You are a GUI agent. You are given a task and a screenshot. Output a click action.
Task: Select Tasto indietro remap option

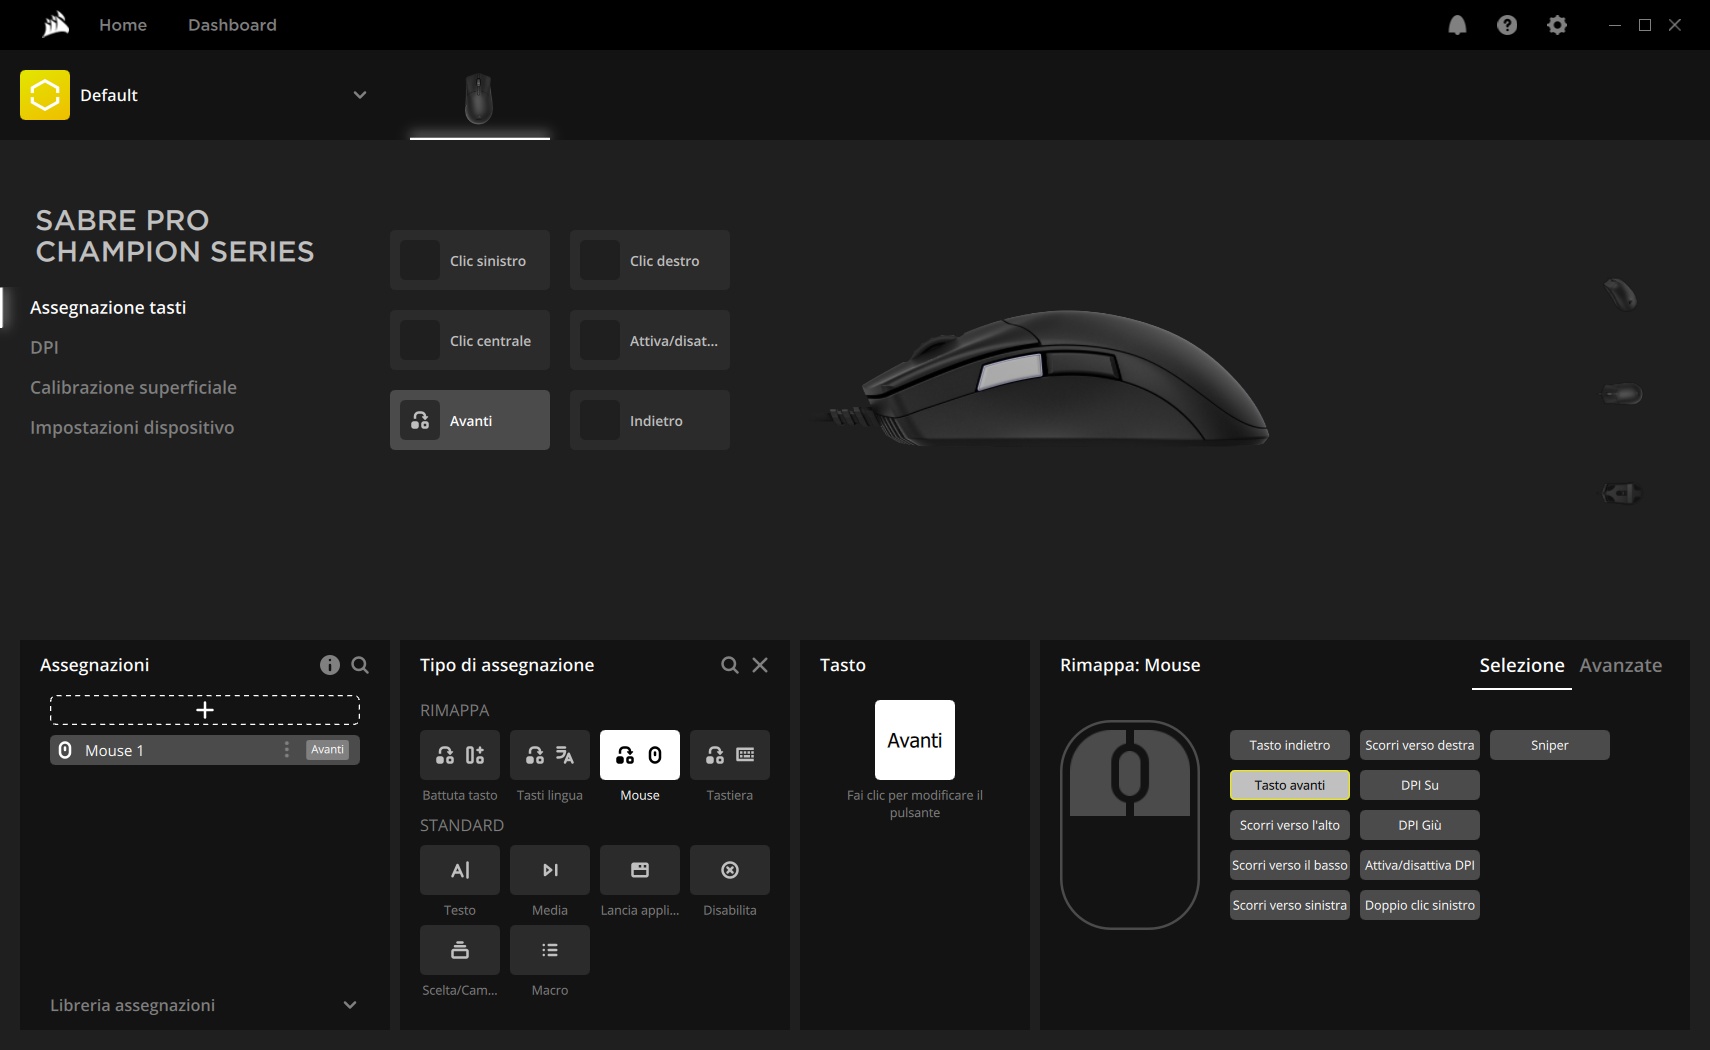pyautogui.click(x=1290, y=745)
